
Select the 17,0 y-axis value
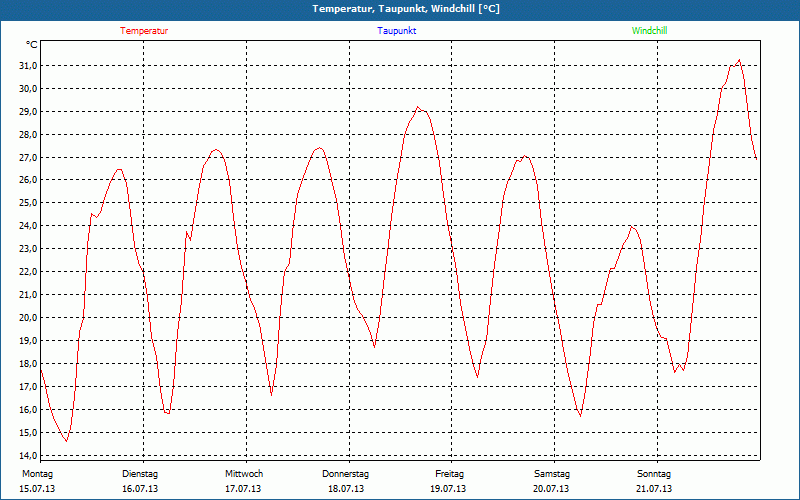pyautogui.click(x=28, y=387)
